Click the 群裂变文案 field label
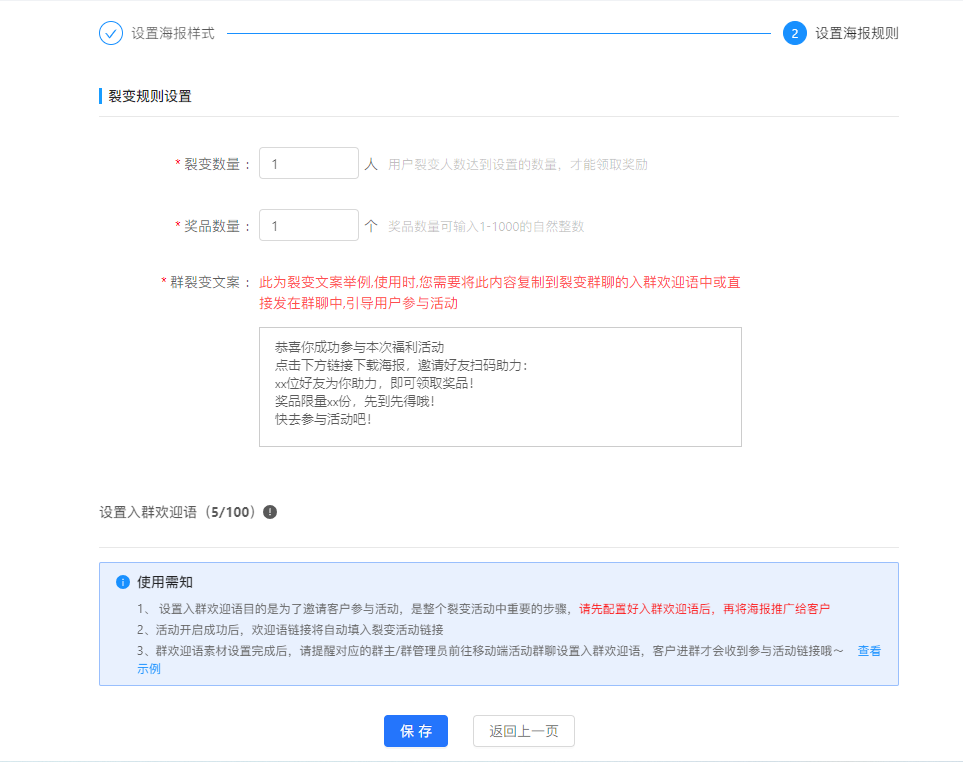This screenshot has height=762, width=963. 205,282
